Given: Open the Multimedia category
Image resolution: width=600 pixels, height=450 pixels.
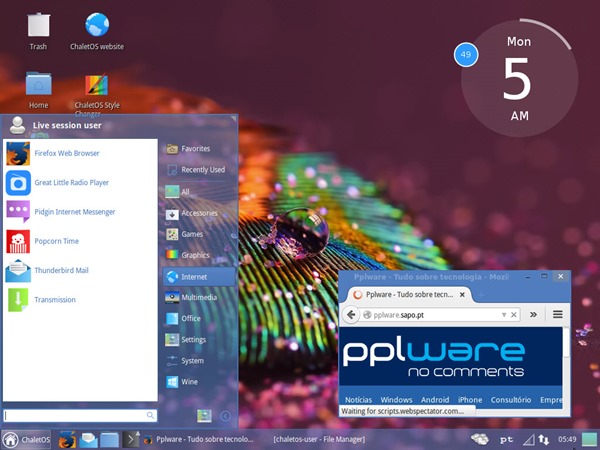Looking at the screenshot, I should (199, 297).
